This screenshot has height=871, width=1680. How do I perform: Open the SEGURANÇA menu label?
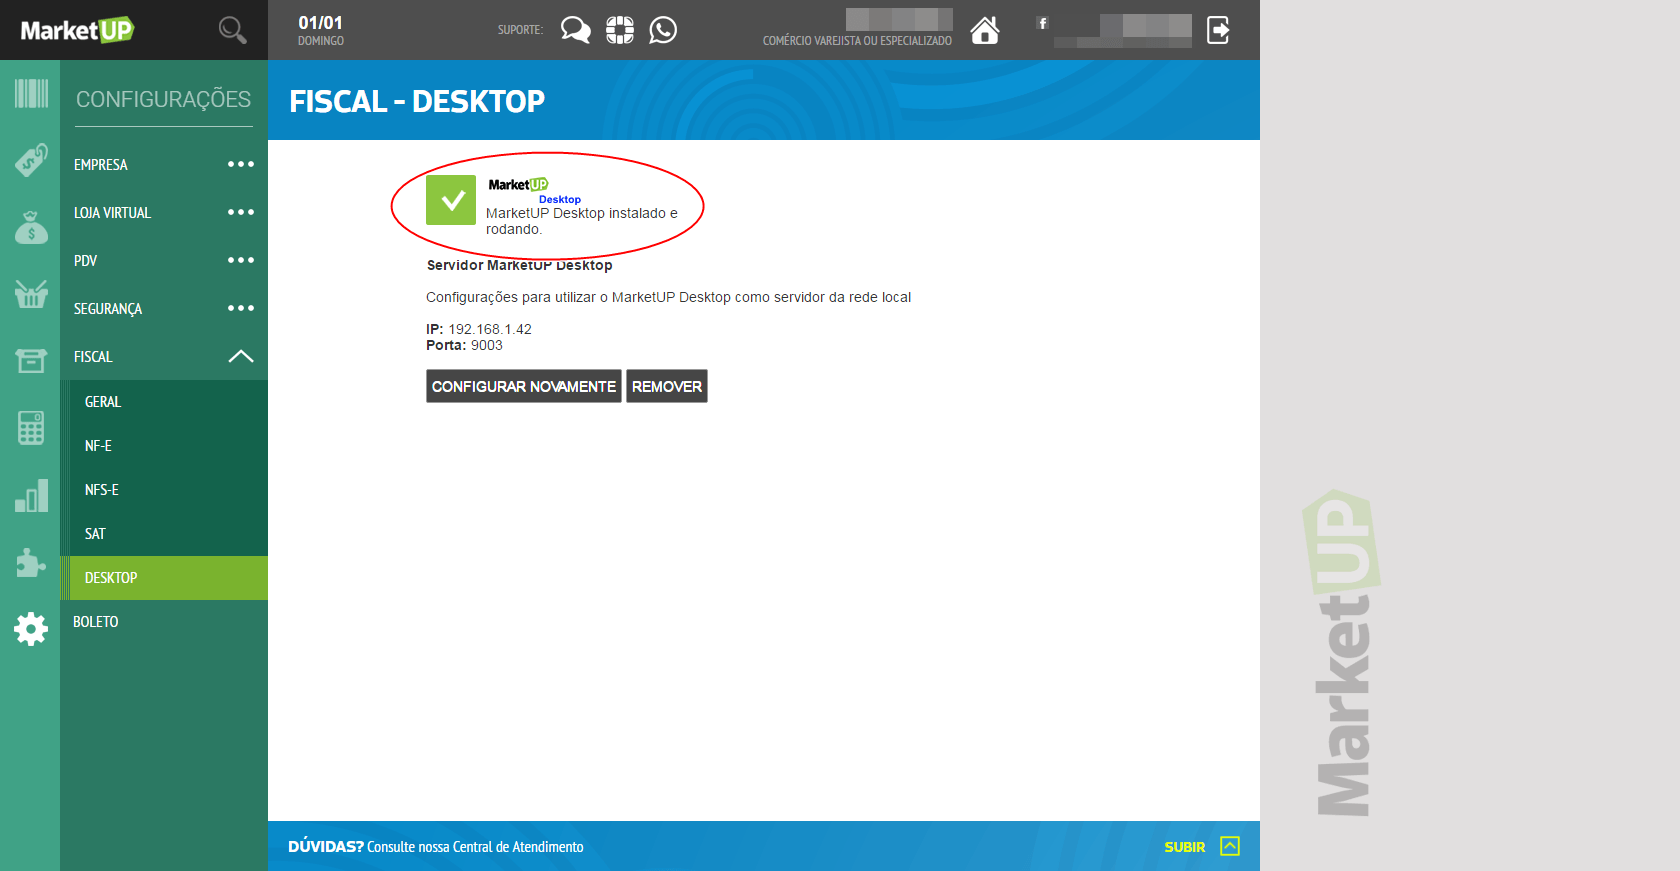pyautogui.click(x=108, y=309)
